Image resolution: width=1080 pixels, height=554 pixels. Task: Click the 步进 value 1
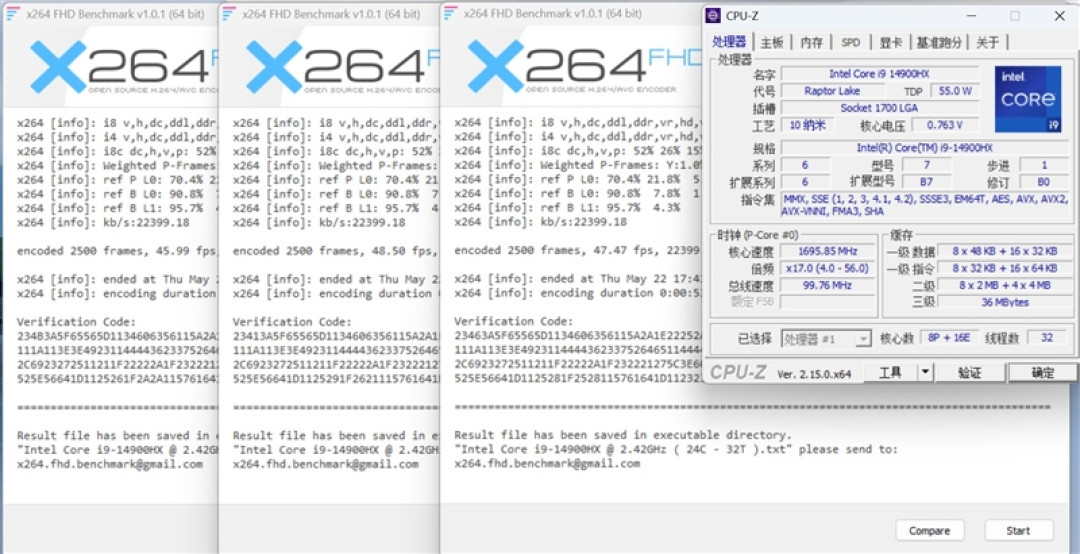[1044, 165]
